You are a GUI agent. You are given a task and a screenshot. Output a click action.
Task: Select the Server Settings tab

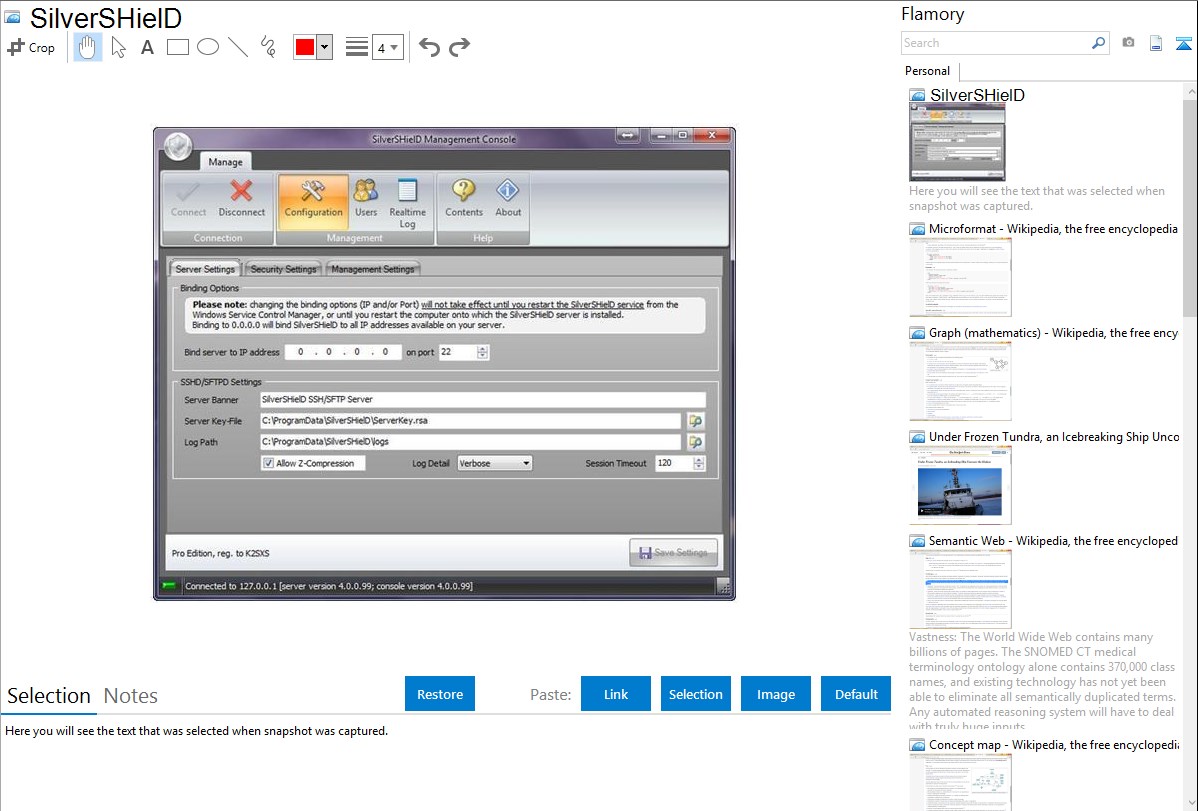(205, 269)
